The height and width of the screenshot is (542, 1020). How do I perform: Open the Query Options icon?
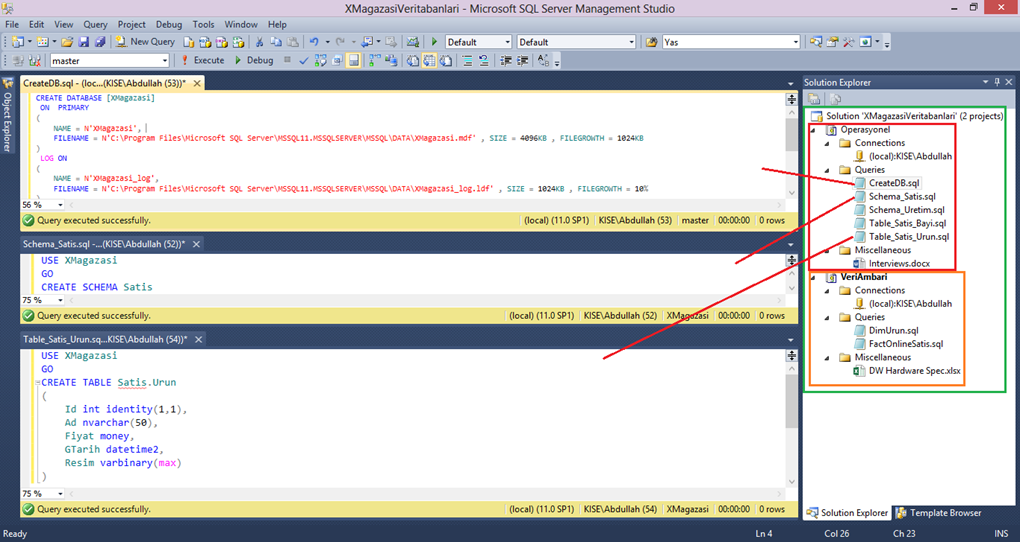pyautogui.click(x=337, y=61)
